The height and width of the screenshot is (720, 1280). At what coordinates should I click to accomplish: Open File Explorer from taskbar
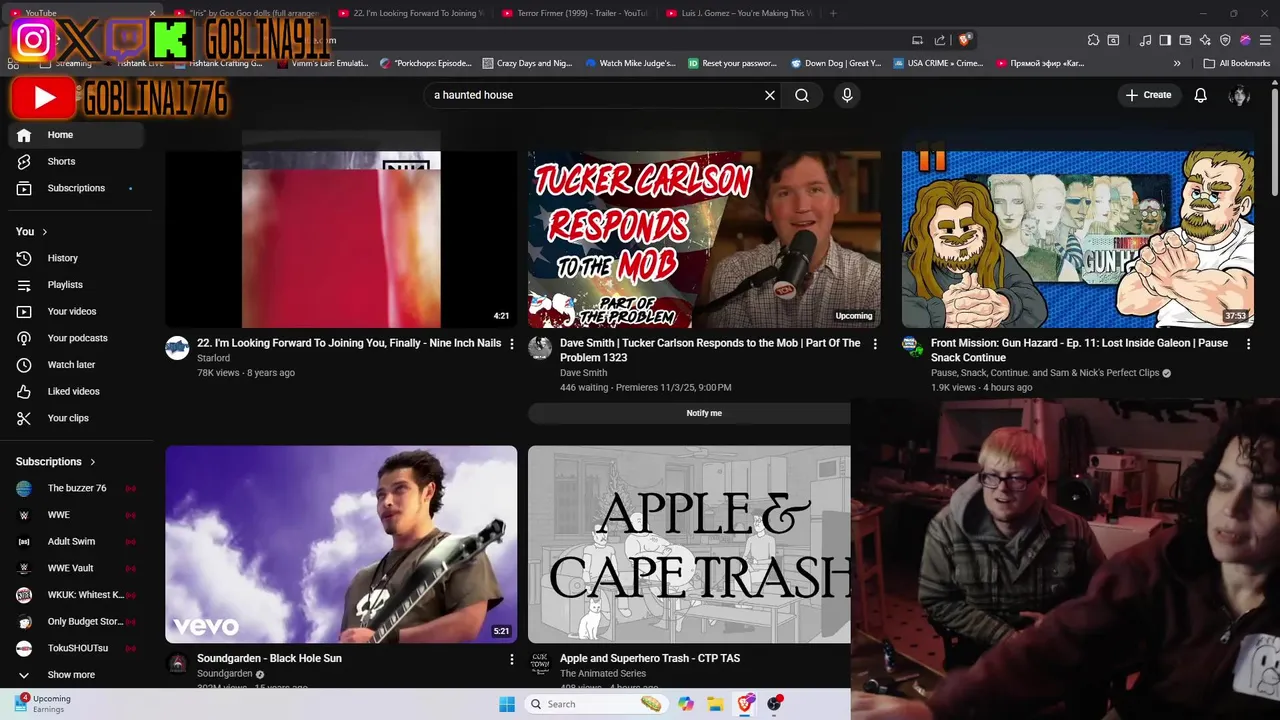(715, 704)
